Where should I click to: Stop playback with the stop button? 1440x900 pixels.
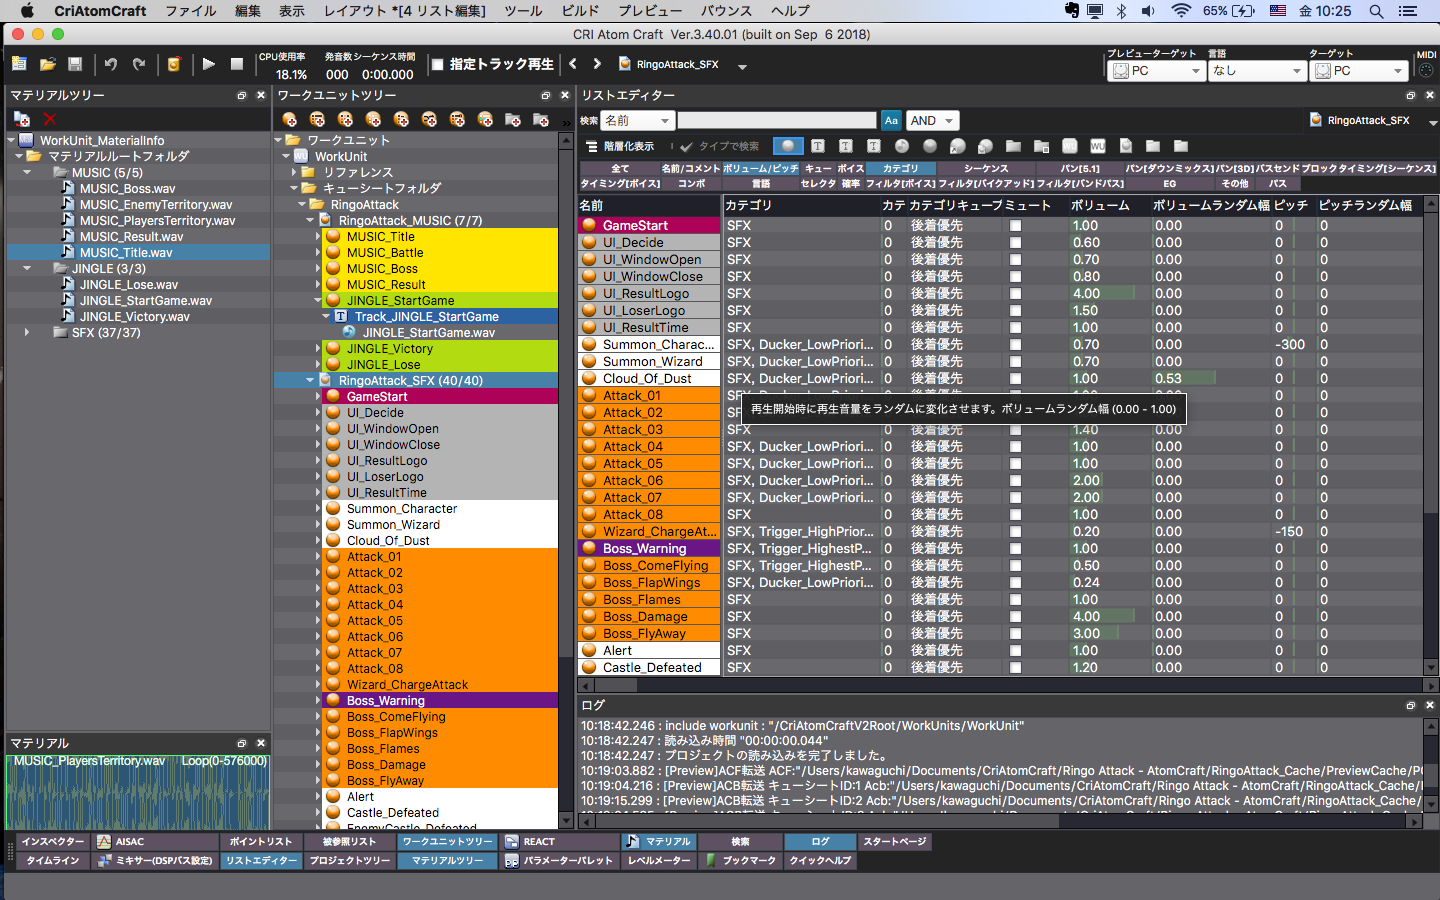click(x=237, y=64)
